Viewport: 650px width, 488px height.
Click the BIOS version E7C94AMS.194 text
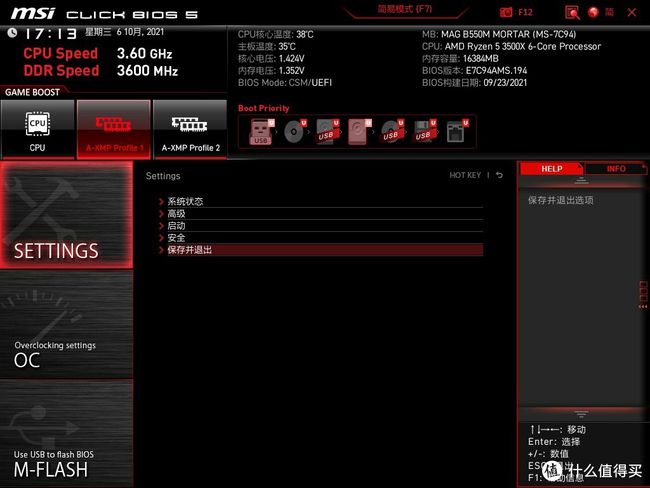(475, 70)
